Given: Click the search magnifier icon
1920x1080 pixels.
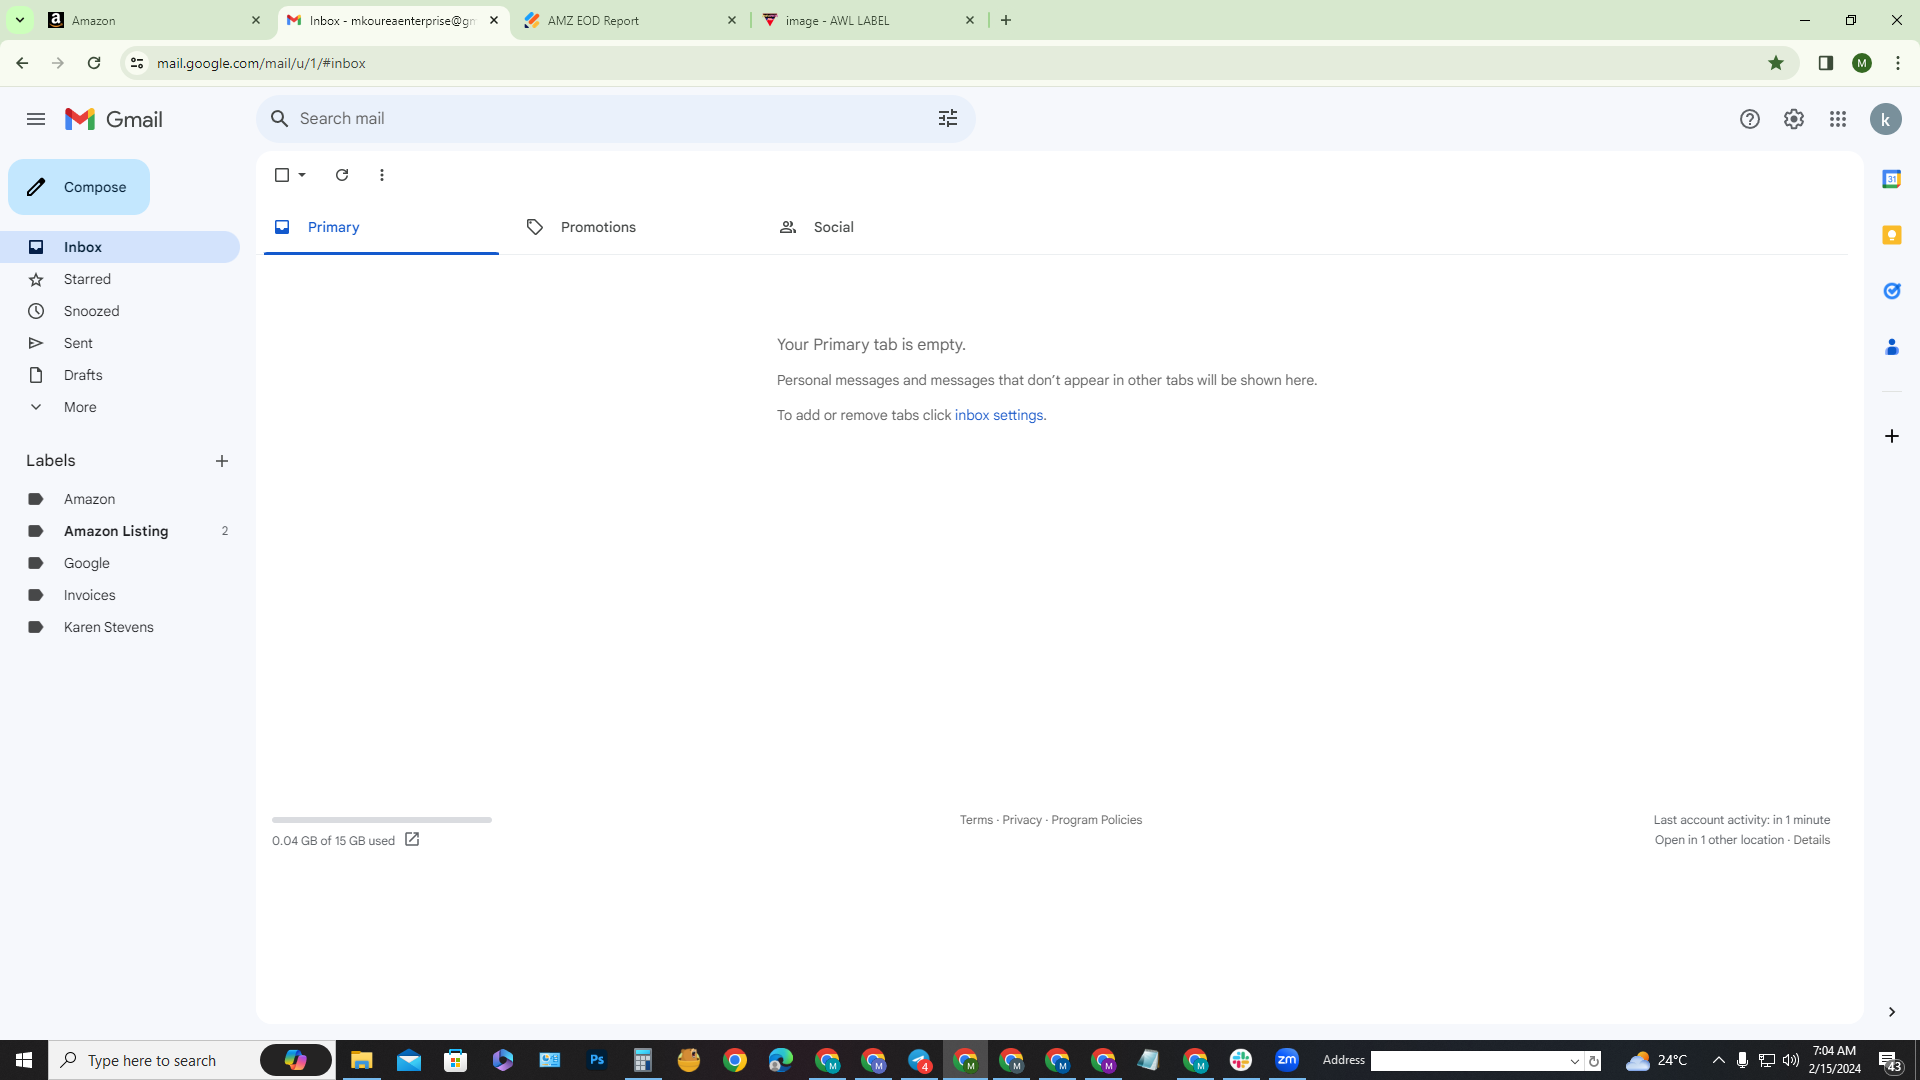Looking at the screenshot, I should [x=280, y=119].
